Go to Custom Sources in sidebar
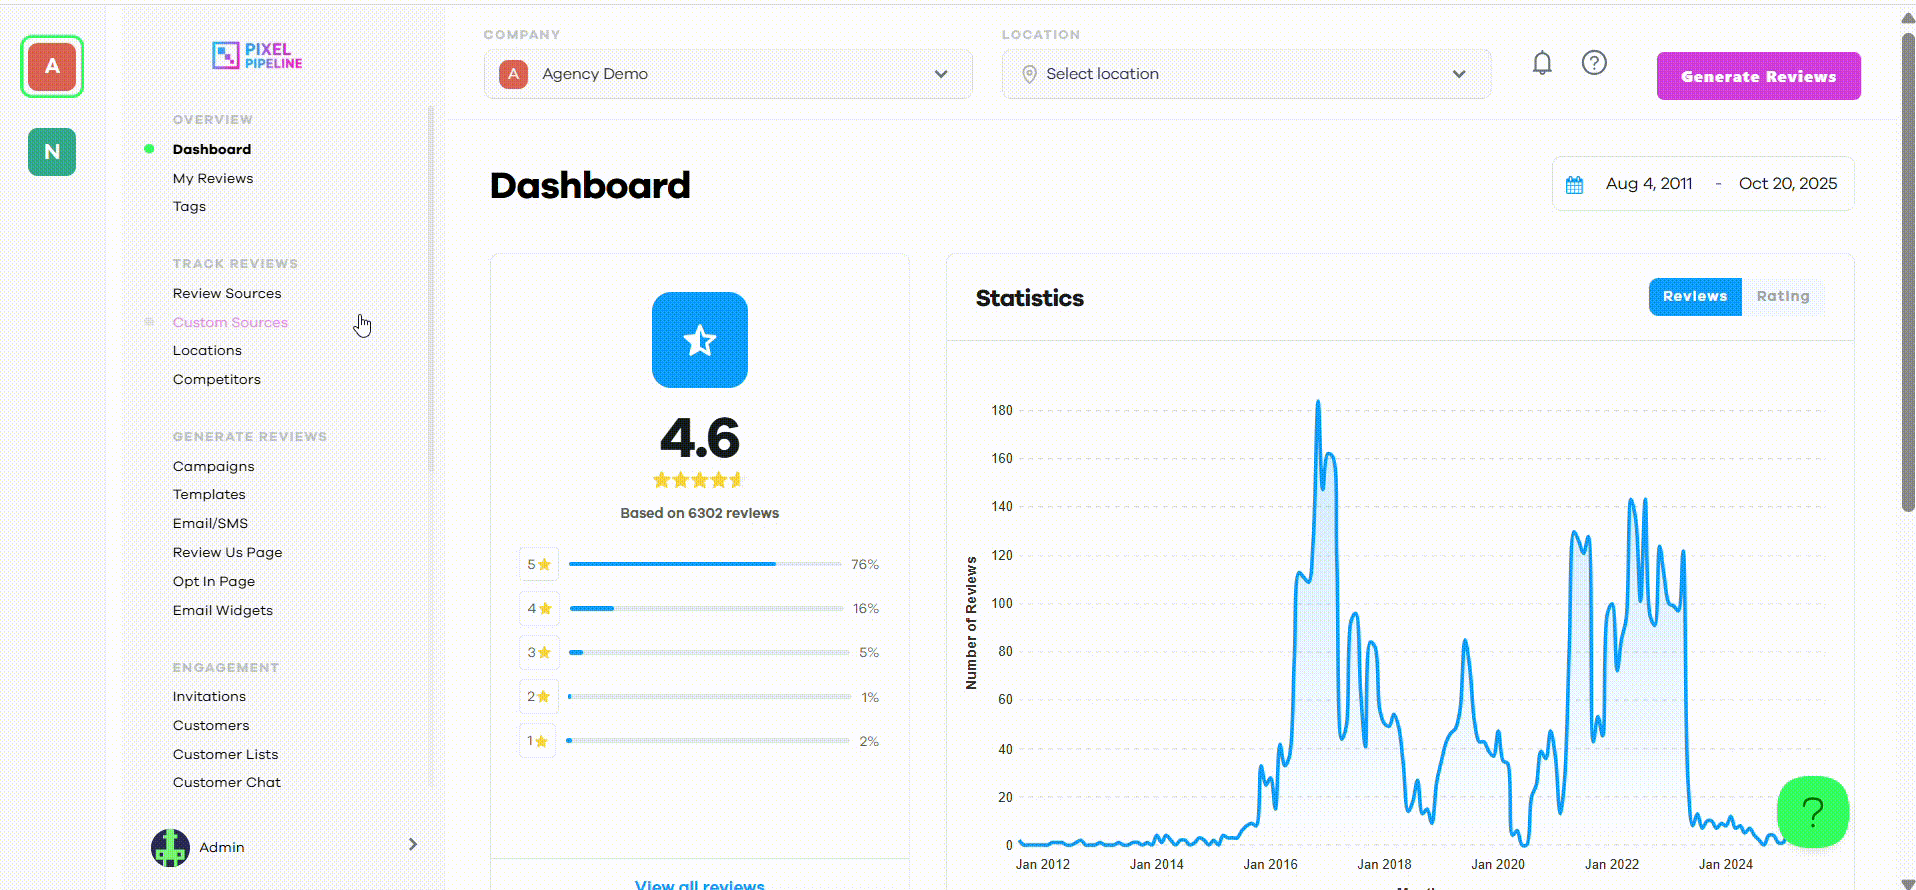 (x=230, y=322)
